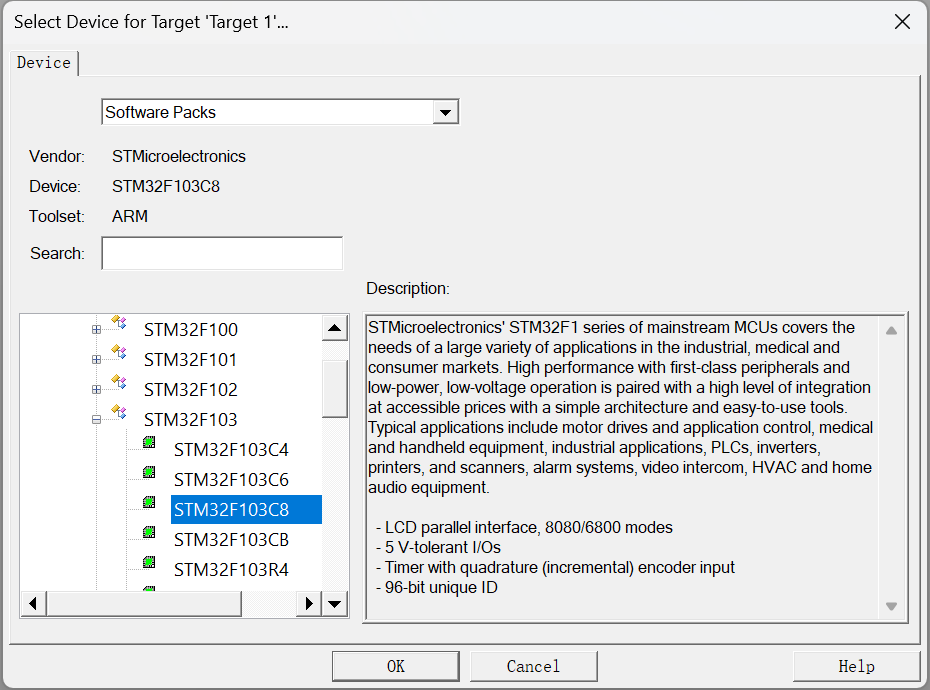Click the description scroll-up arrow
This screenshot has width=930, height=690.
[891, 330]
